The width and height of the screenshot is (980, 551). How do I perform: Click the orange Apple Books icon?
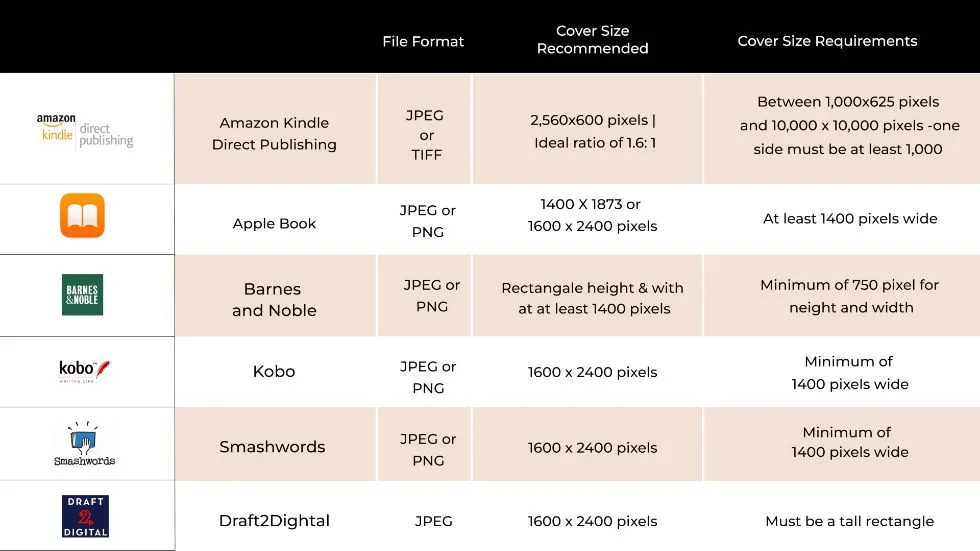pos(82,216)
